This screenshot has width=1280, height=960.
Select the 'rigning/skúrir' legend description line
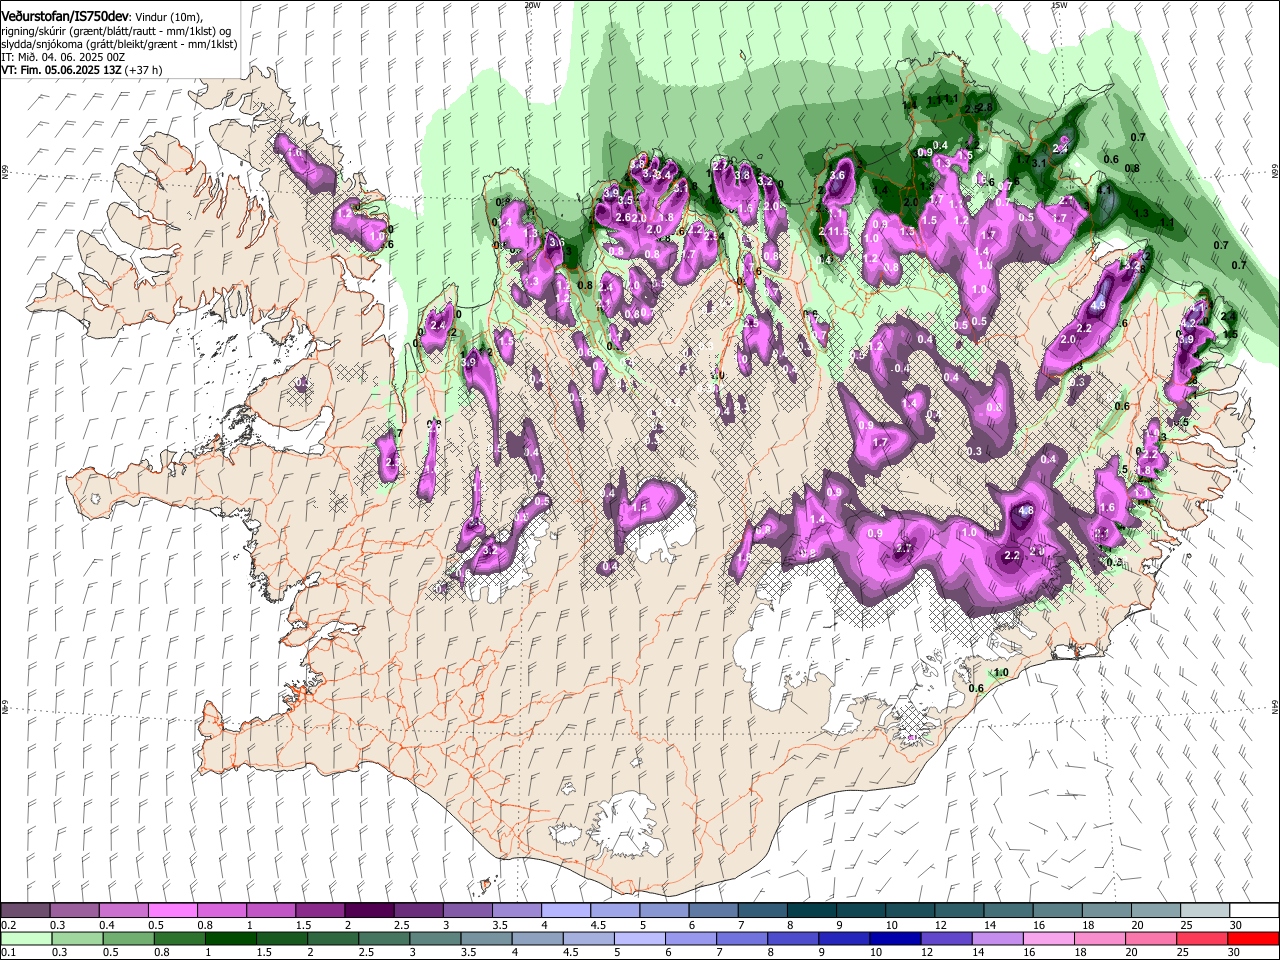tap(117, 30)
